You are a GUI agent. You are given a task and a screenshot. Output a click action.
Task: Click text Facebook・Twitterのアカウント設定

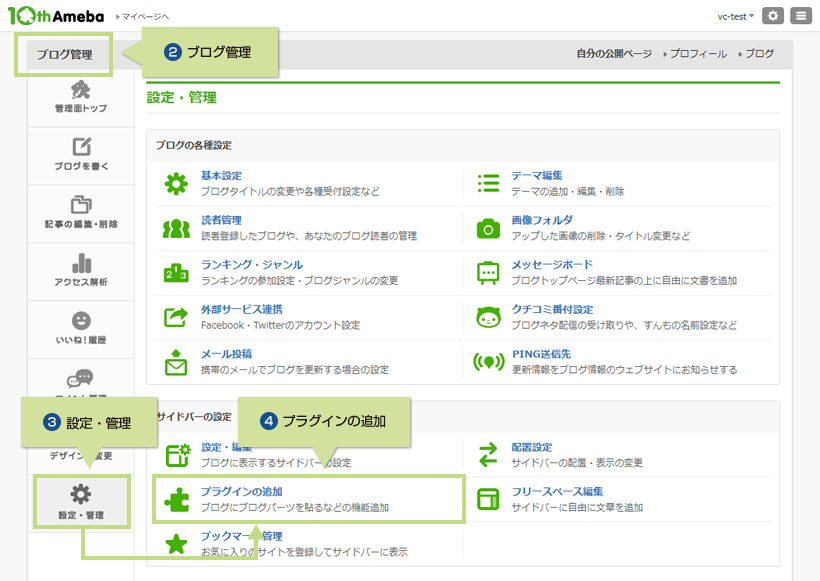click(280, 325)
